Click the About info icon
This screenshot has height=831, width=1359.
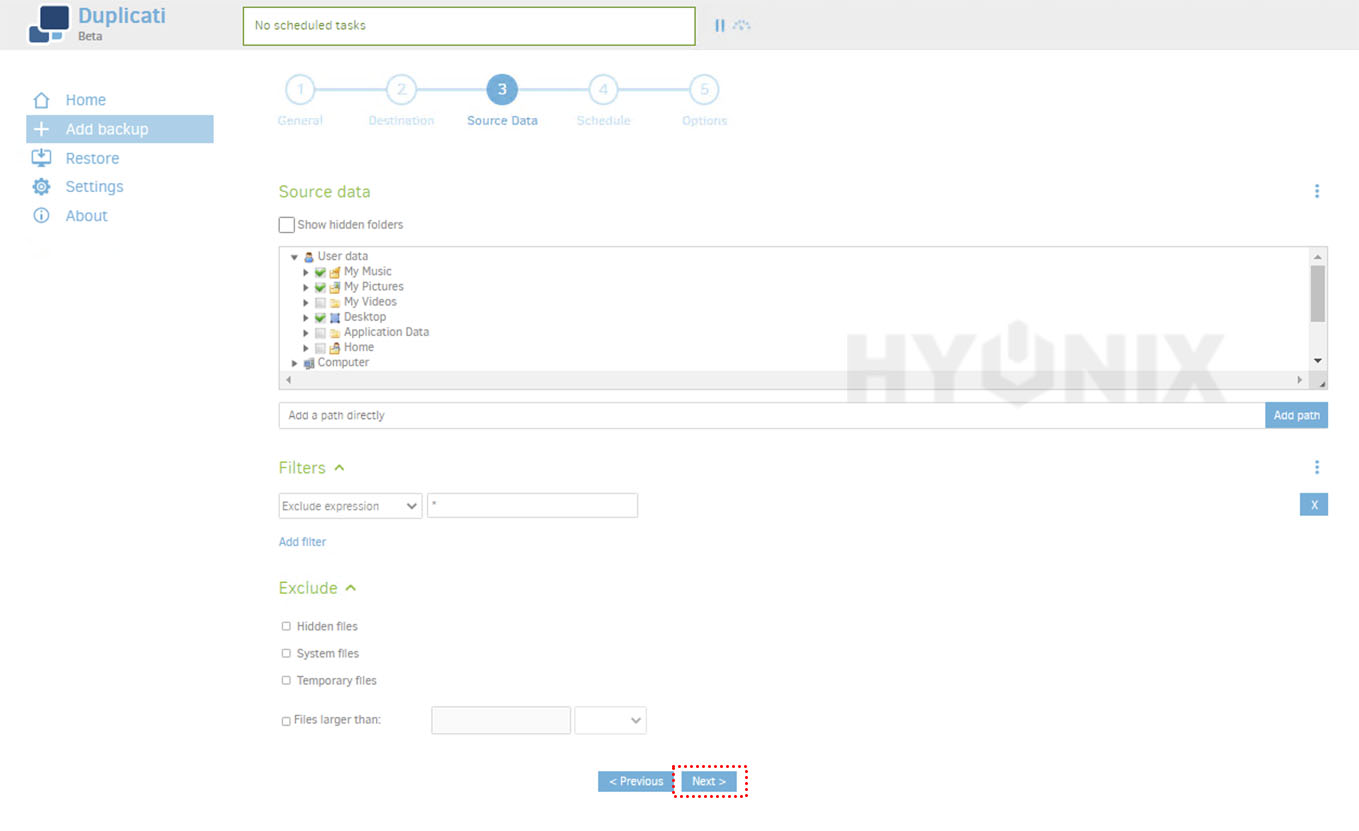click(41, 215)
